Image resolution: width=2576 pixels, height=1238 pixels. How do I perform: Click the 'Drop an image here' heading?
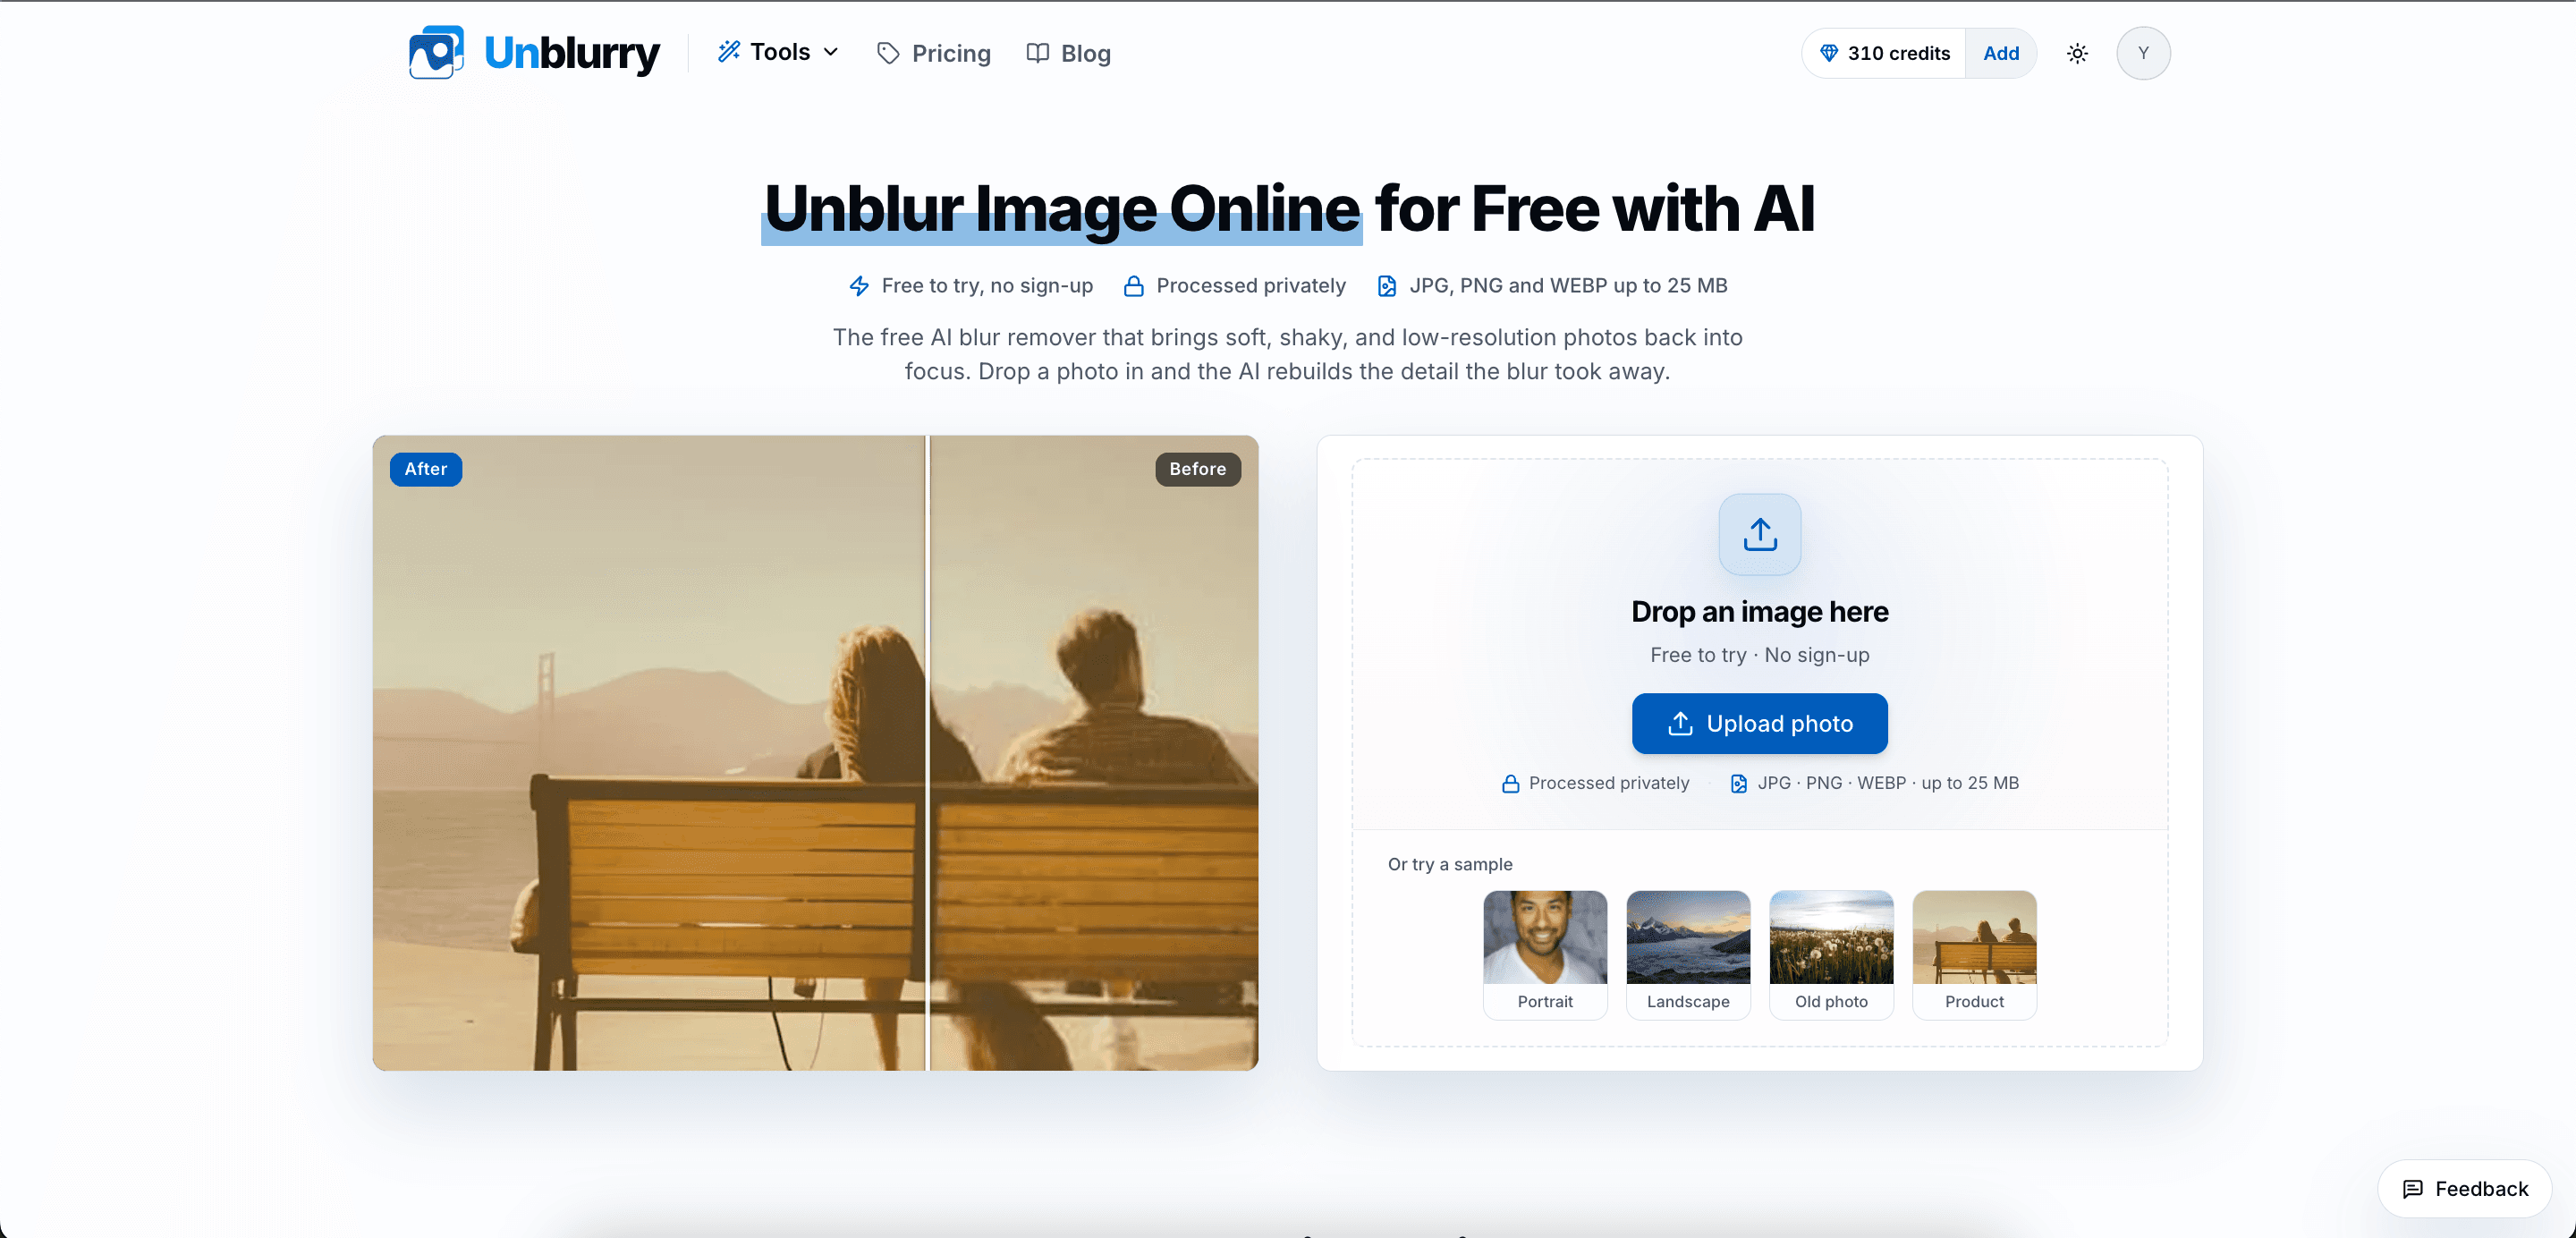click(1760, 611)
